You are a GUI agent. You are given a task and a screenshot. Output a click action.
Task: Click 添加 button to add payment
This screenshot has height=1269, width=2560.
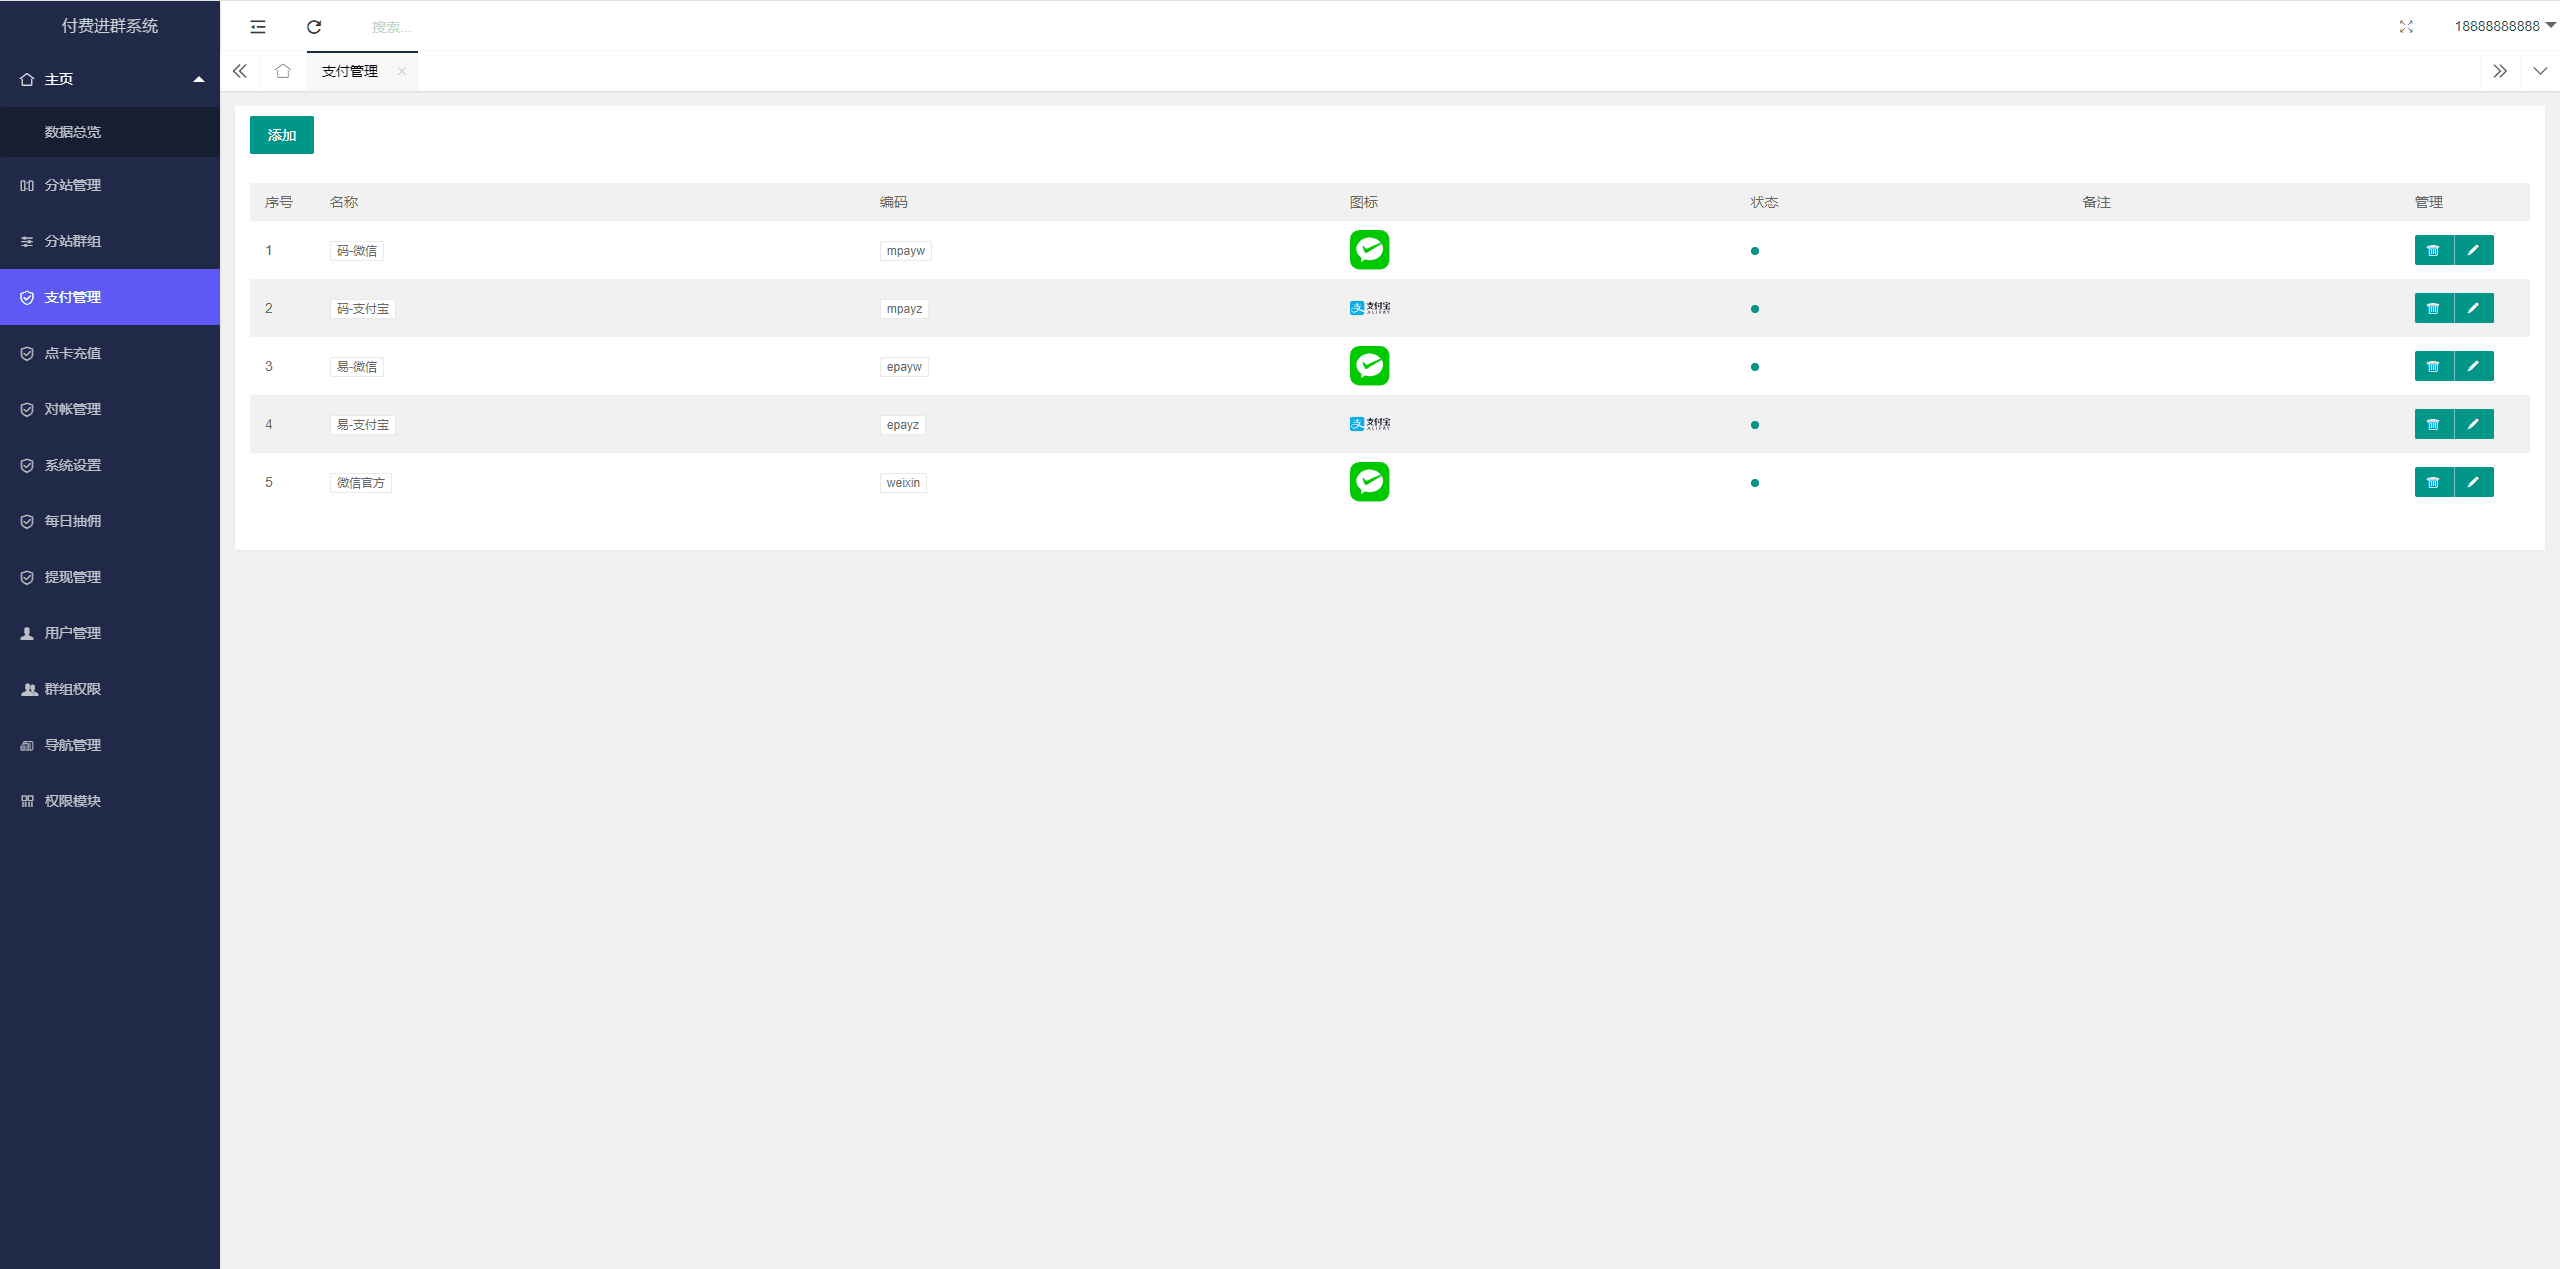click(282, 134)
